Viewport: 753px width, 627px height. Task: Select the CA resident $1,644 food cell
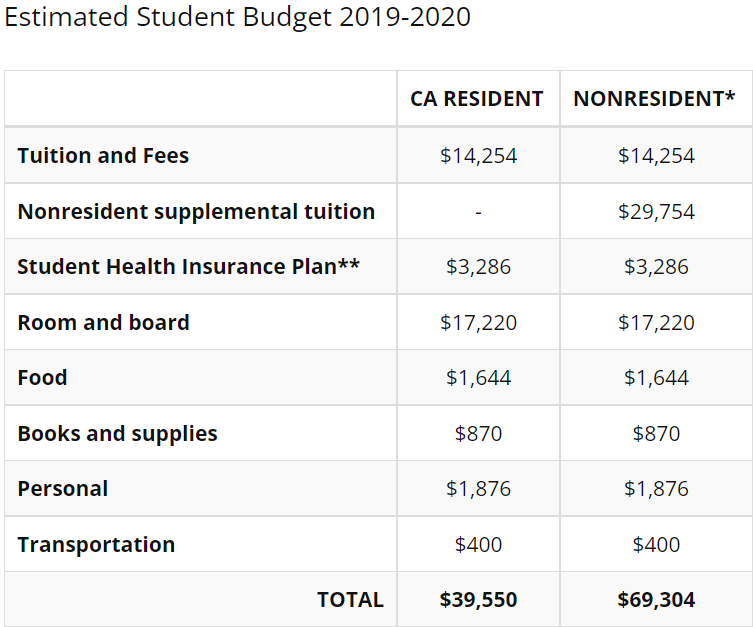[478, 377]
